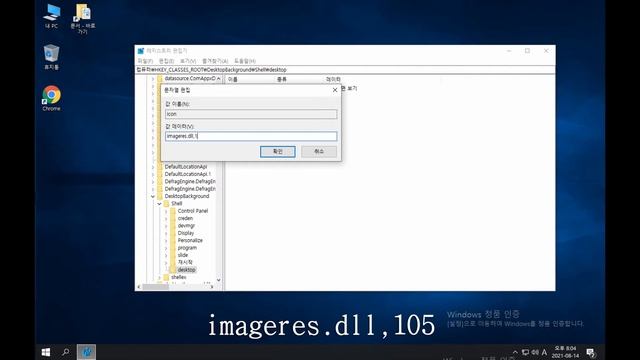The image size is (640, 360).
Task: Click tree horizontal scroll right arrow
Action: [x=212, y=287]
